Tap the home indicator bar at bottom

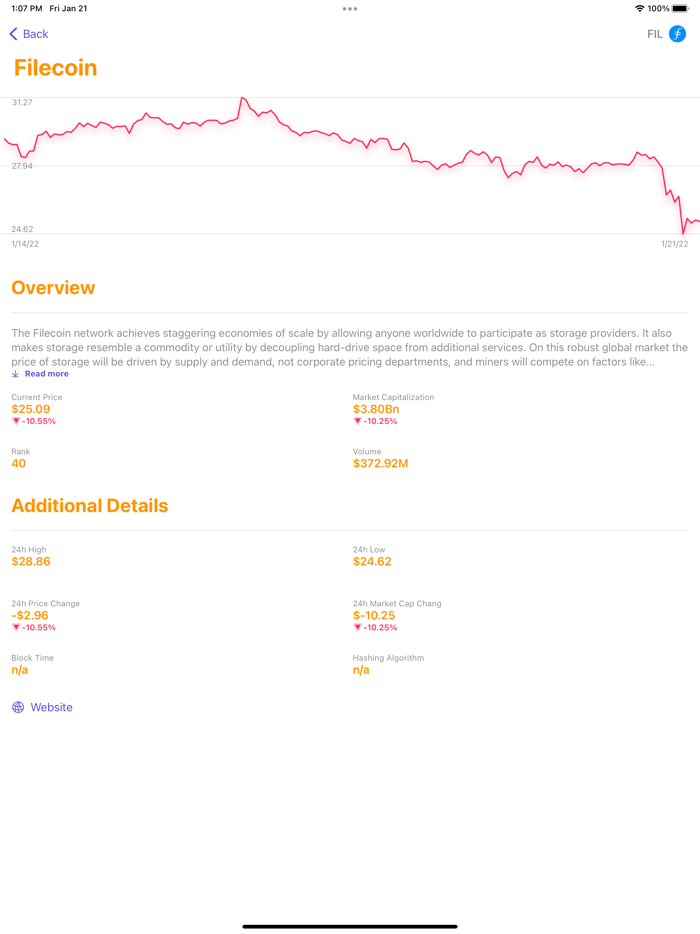(x=350, y=924)
